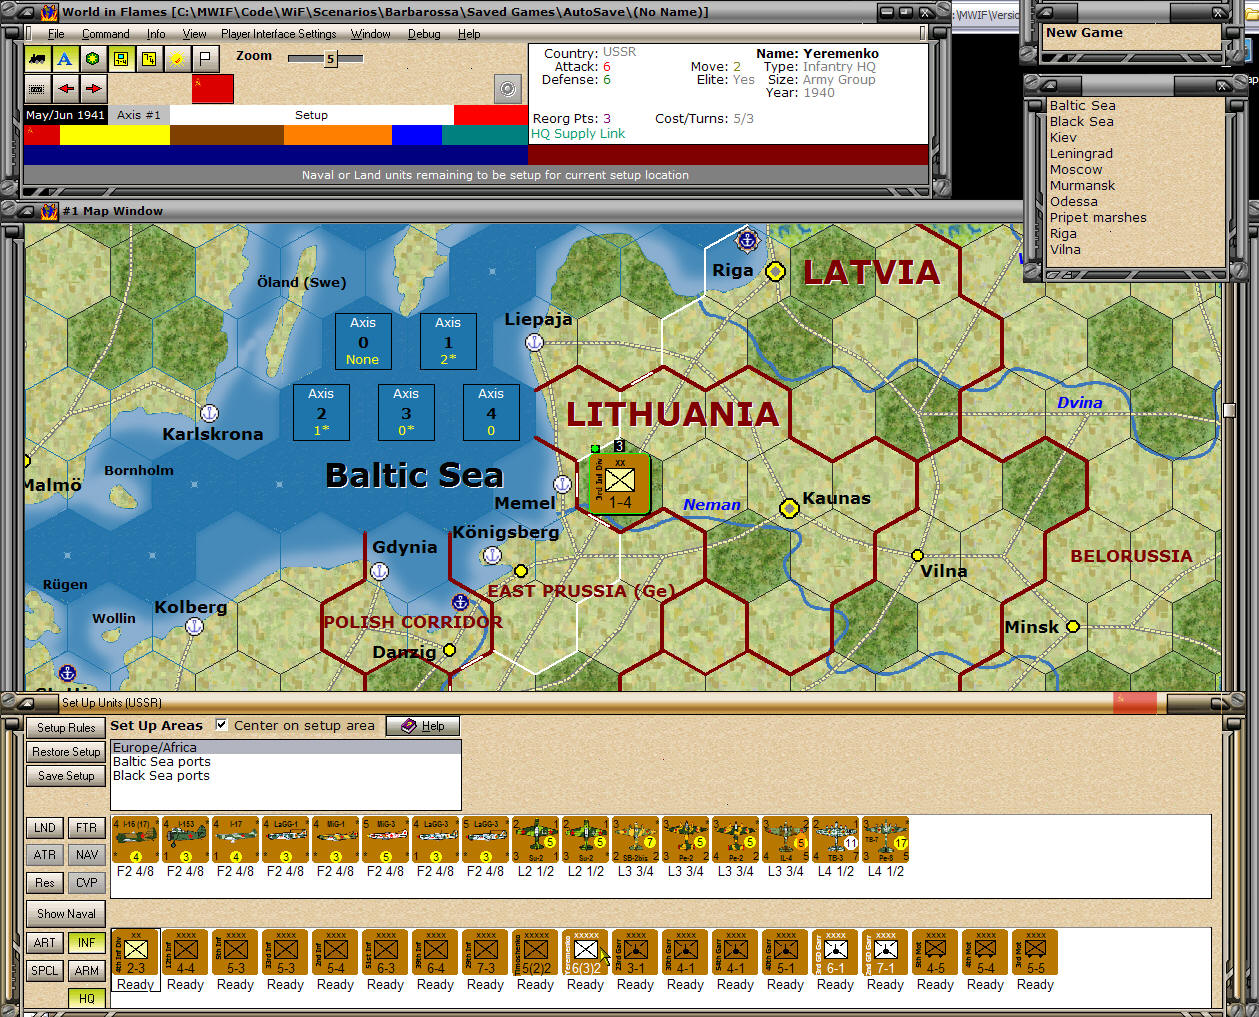Select the 5-5 motorized counter
This screenshot has height=1017, width=1259.
click(x=1035, y=953)
